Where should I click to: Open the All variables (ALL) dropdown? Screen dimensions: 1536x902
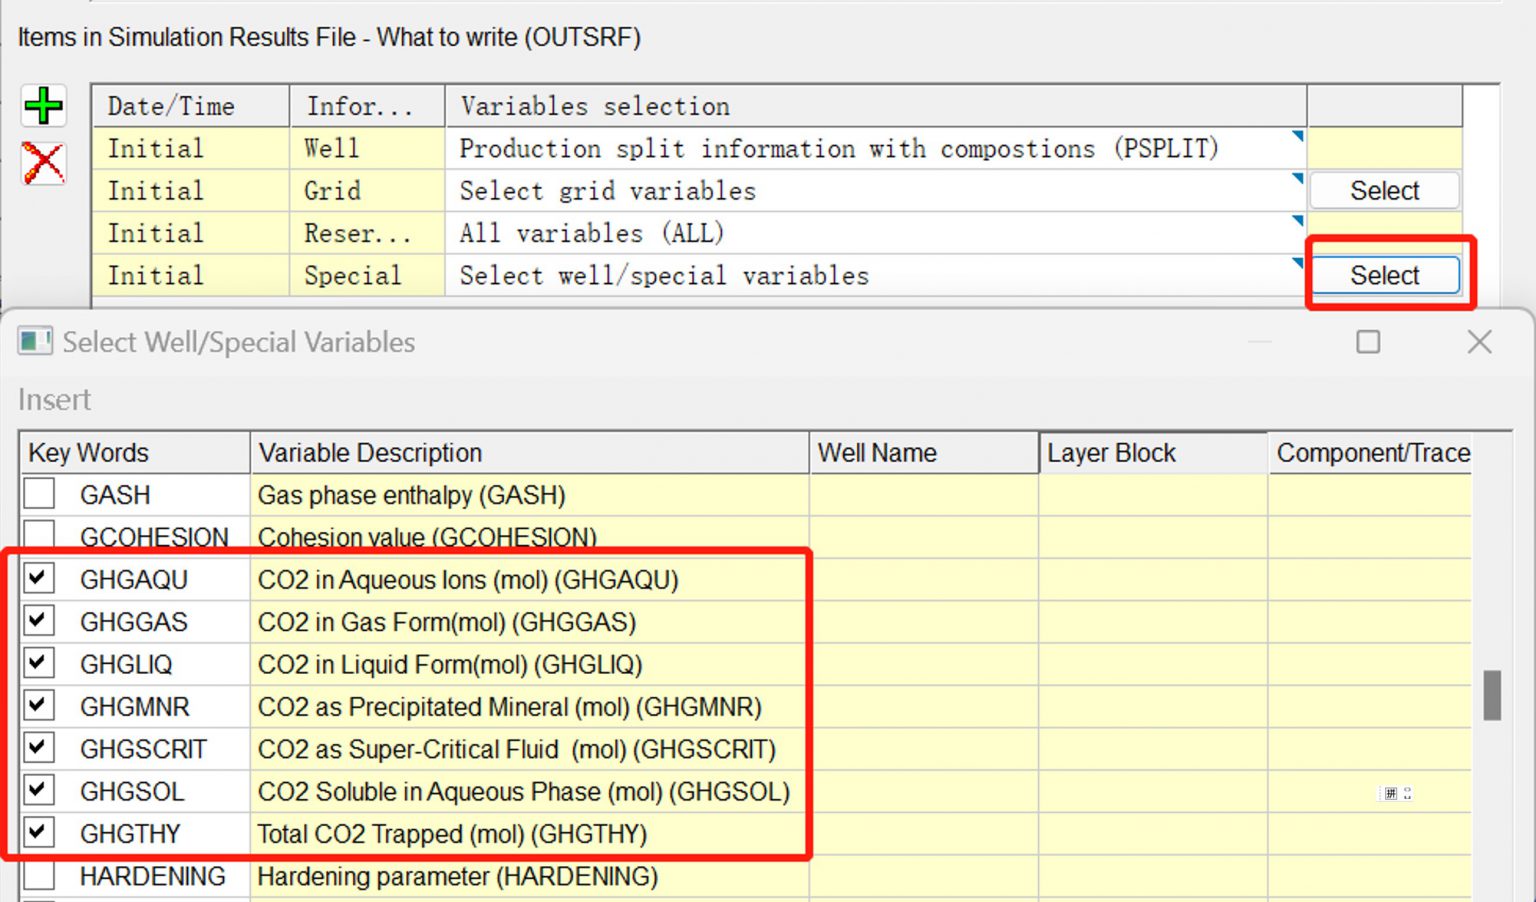coord(1297,221)
